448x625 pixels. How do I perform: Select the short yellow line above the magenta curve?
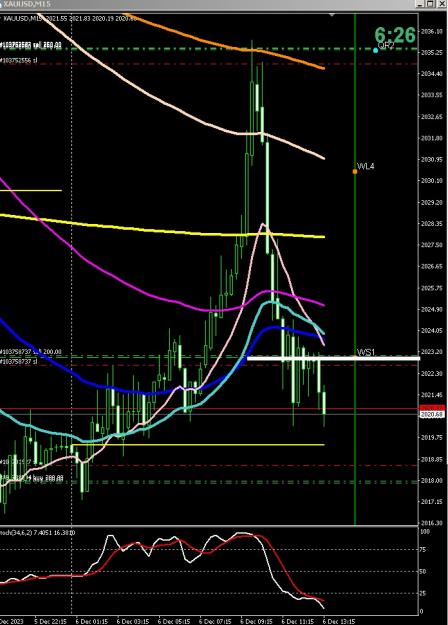[31, 191]
